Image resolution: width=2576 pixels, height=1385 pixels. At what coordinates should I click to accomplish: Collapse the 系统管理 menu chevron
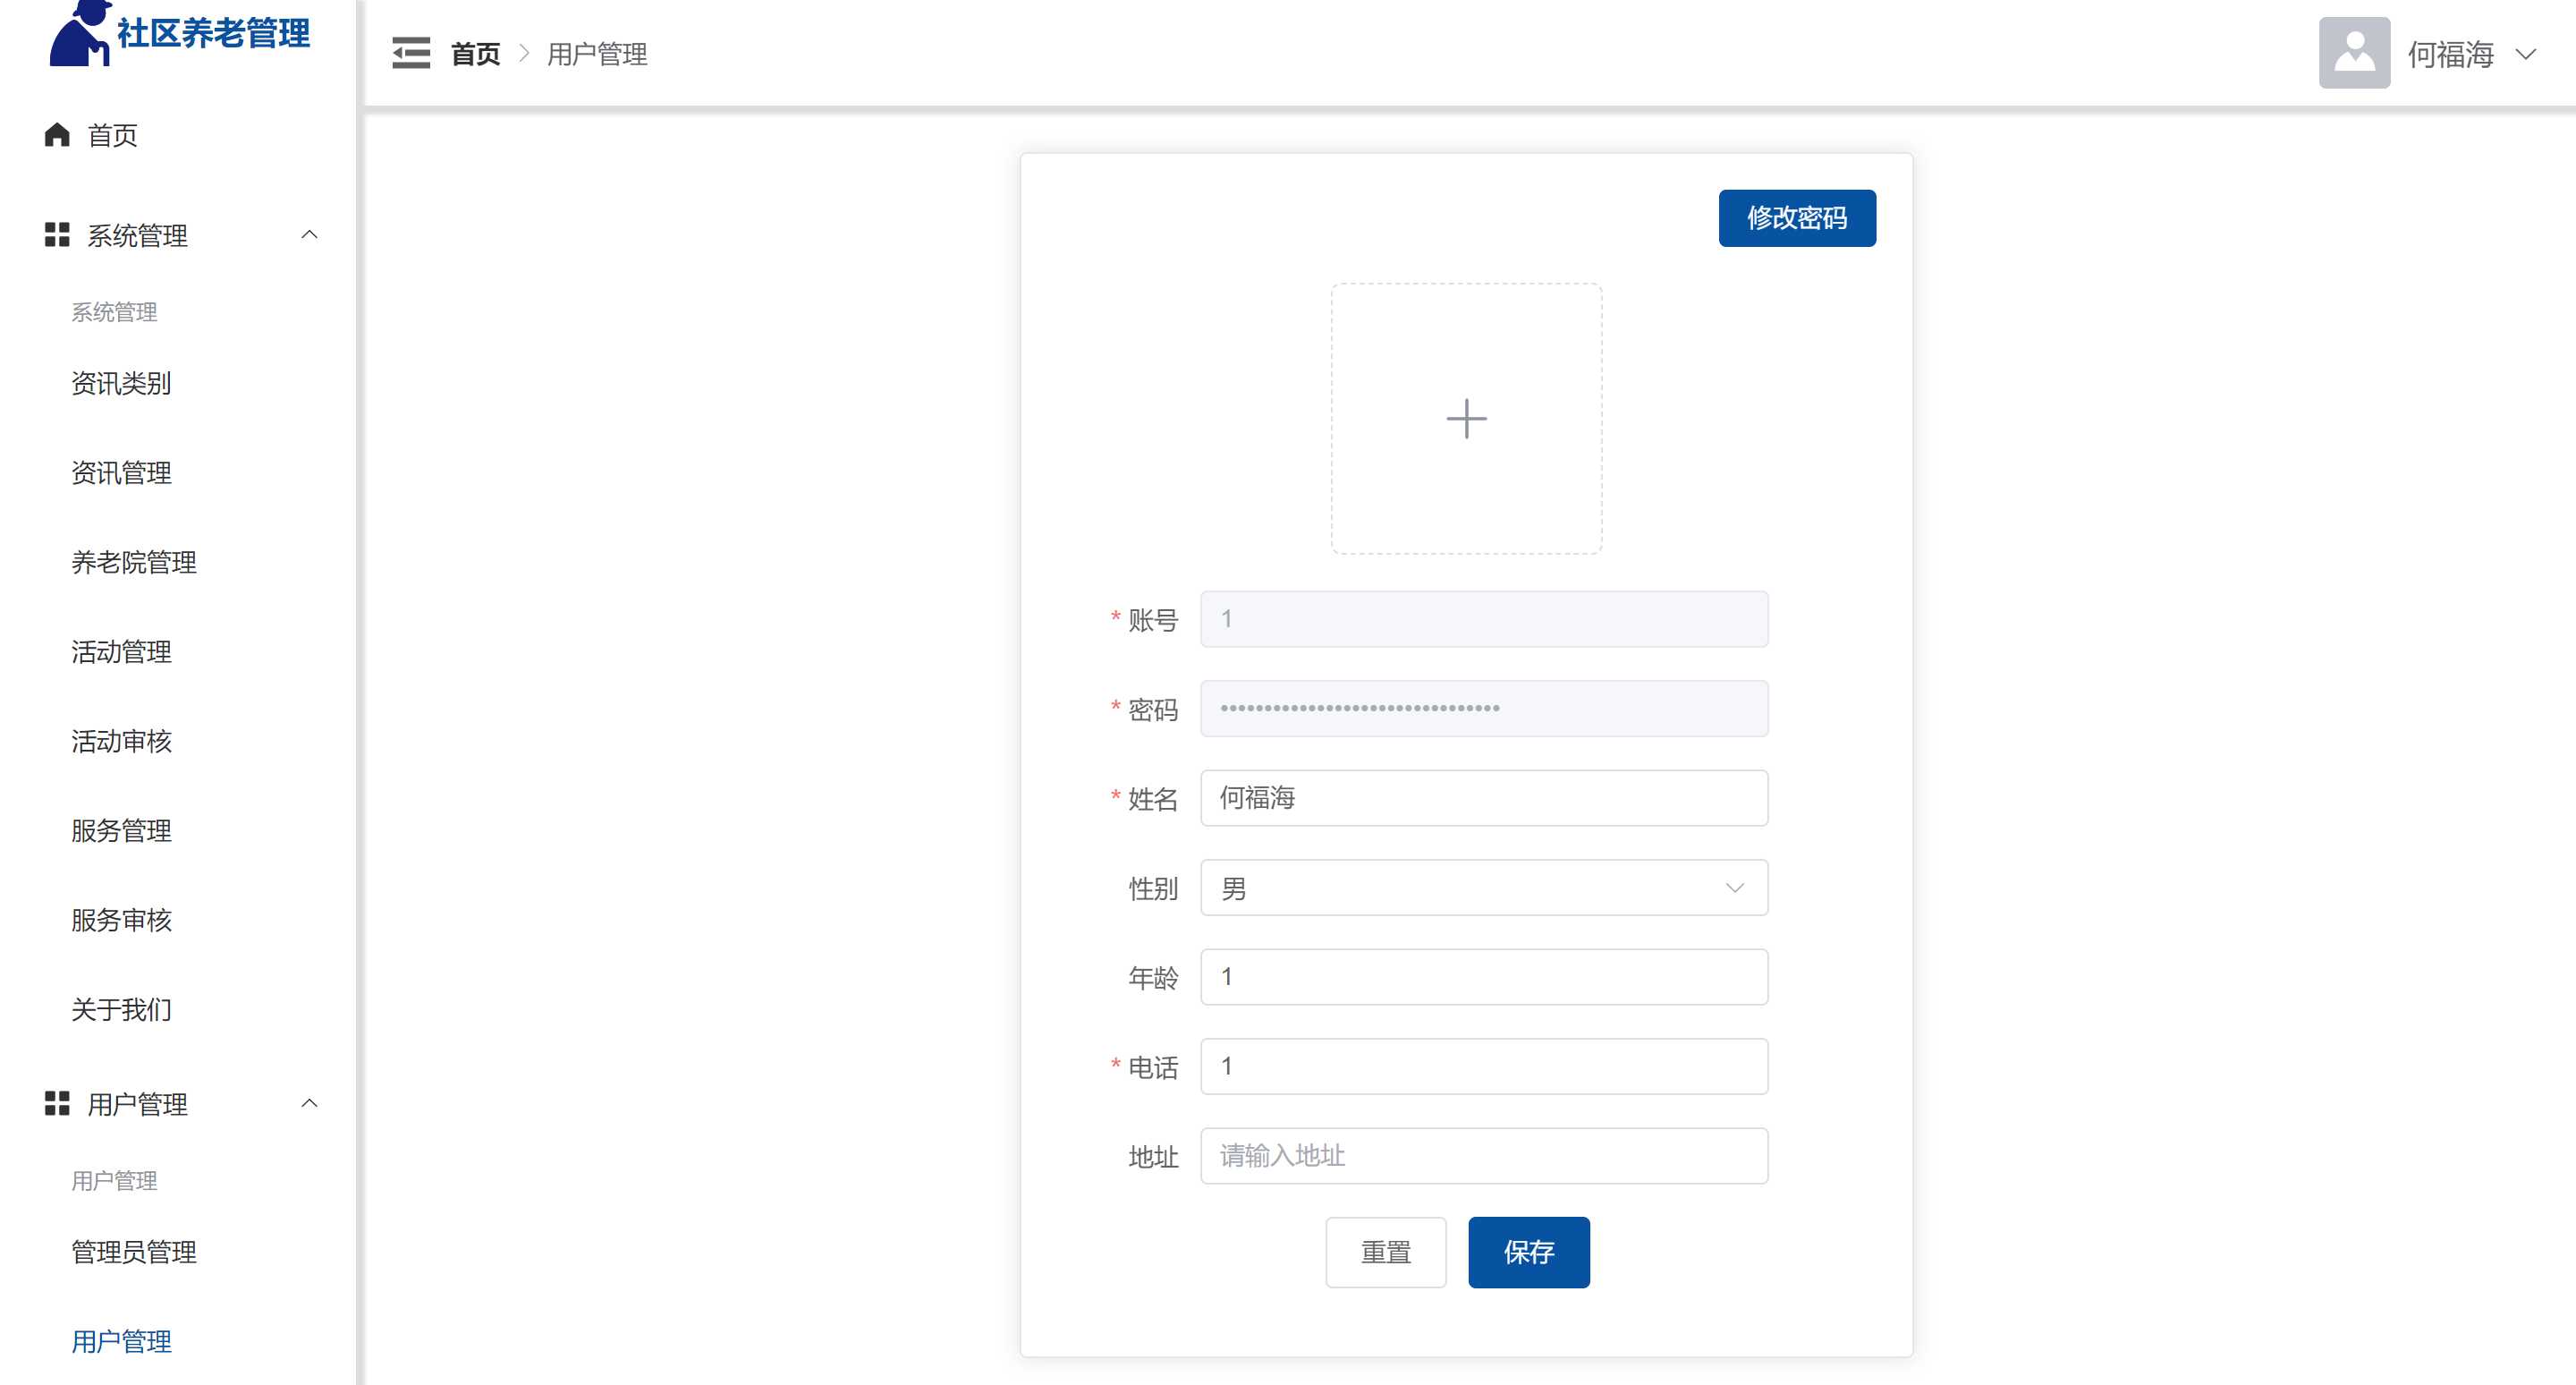(x=309, y=235)
